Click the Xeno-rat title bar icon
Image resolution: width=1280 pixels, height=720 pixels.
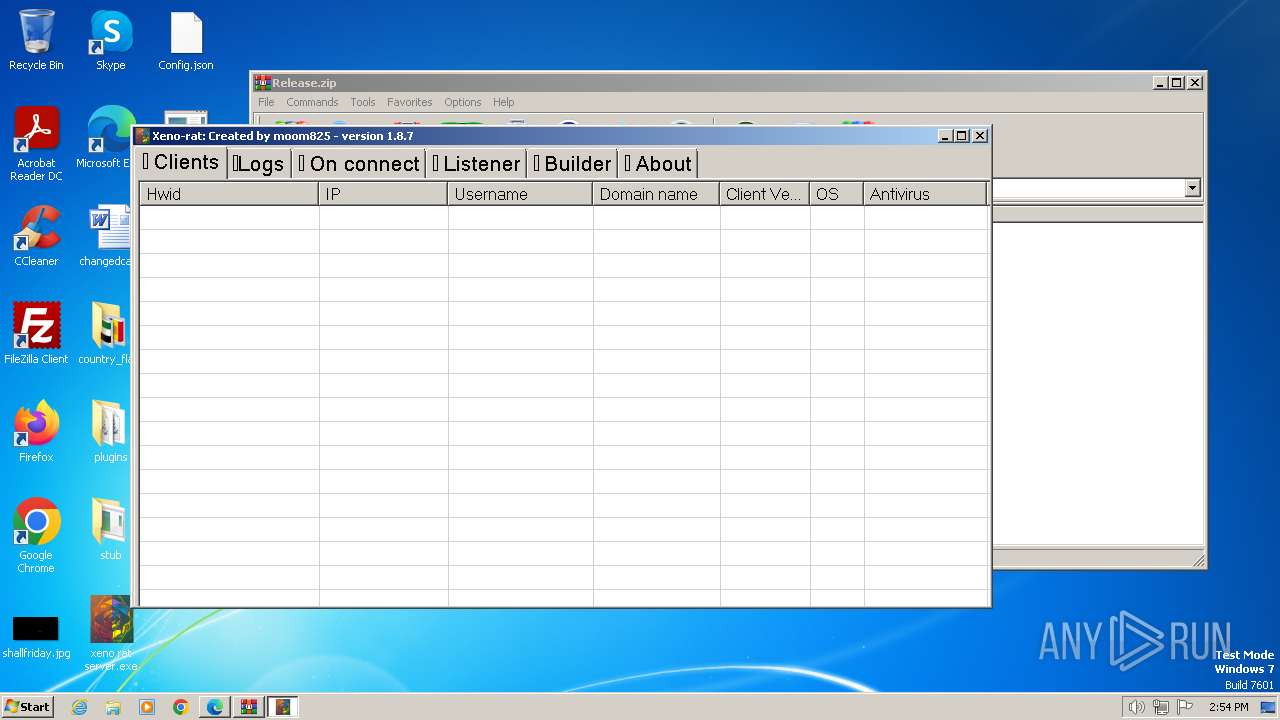(x=143, y=136)
